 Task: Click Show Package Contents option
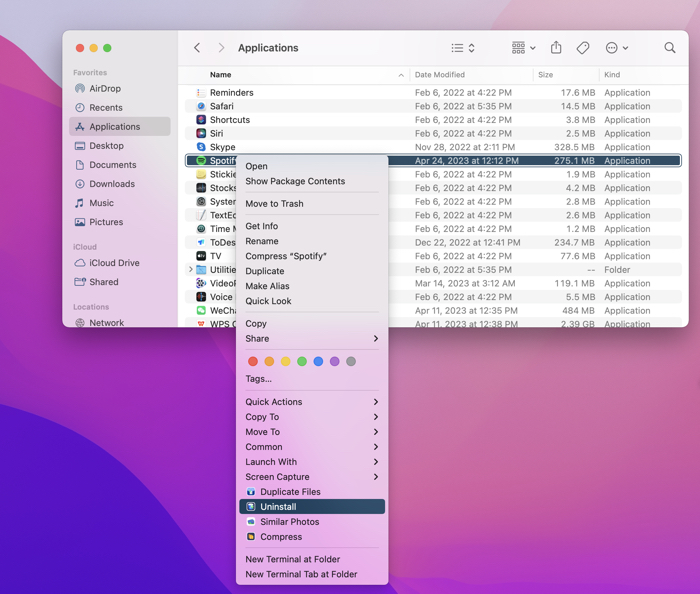[295, 182]
